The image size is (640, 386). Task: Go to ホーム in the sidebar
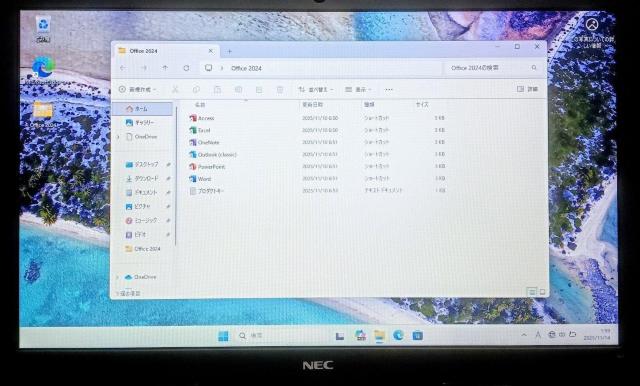143,109
